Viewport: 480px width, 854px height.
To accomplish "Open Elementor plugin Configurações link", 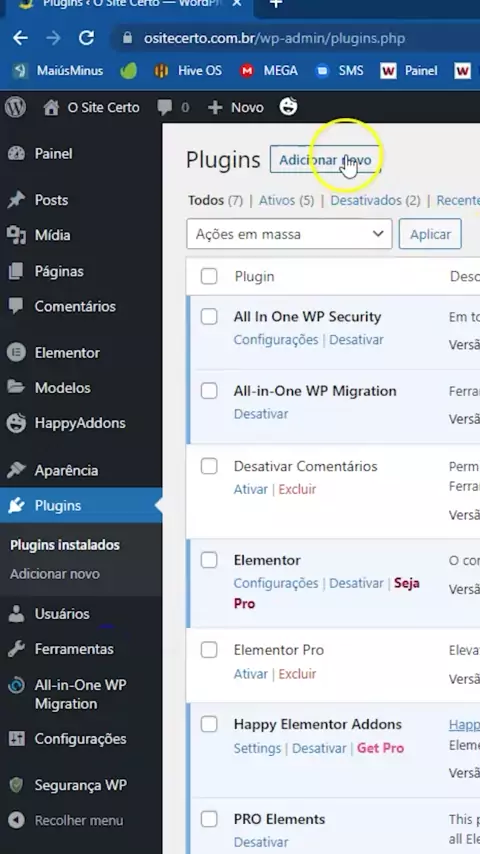I will [276, 583].
